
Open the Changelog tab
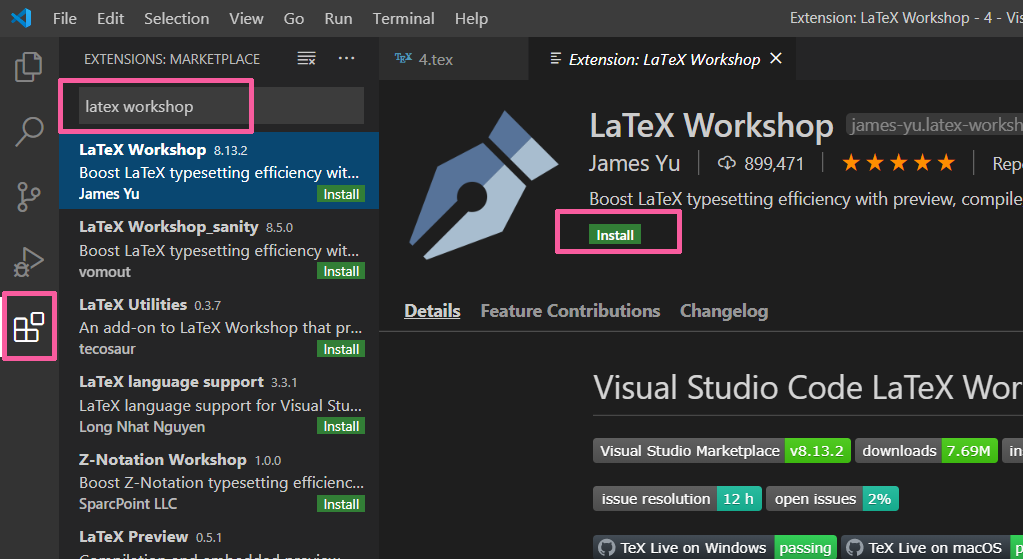724,311
